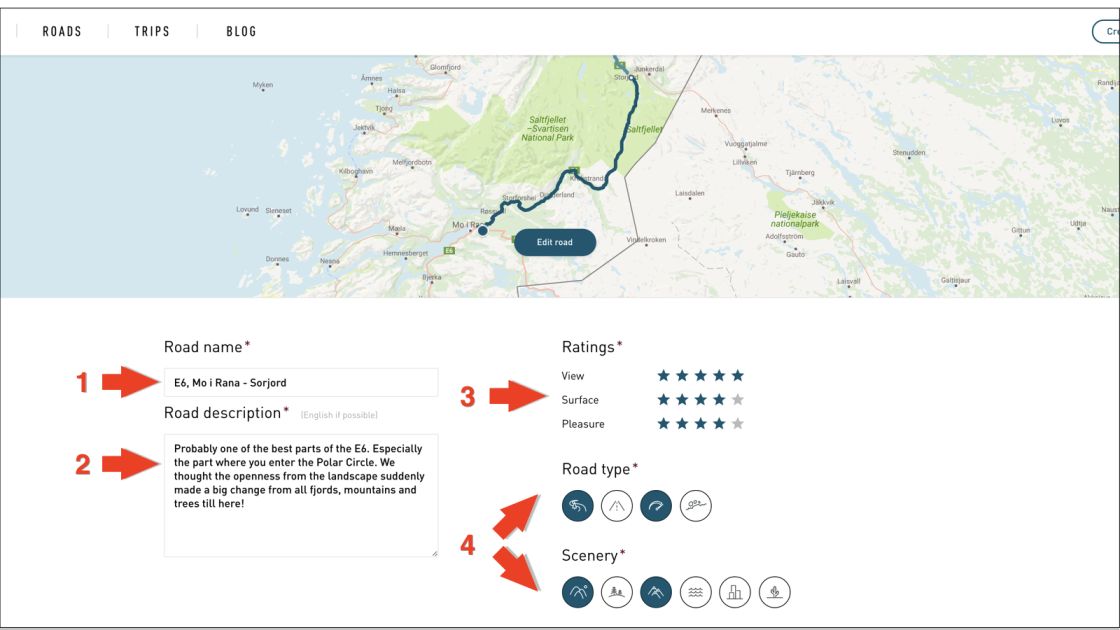This screenshot has height=630, width=1120.
Task: Click the Glomfjord place label on map
Action: point(445,67)
